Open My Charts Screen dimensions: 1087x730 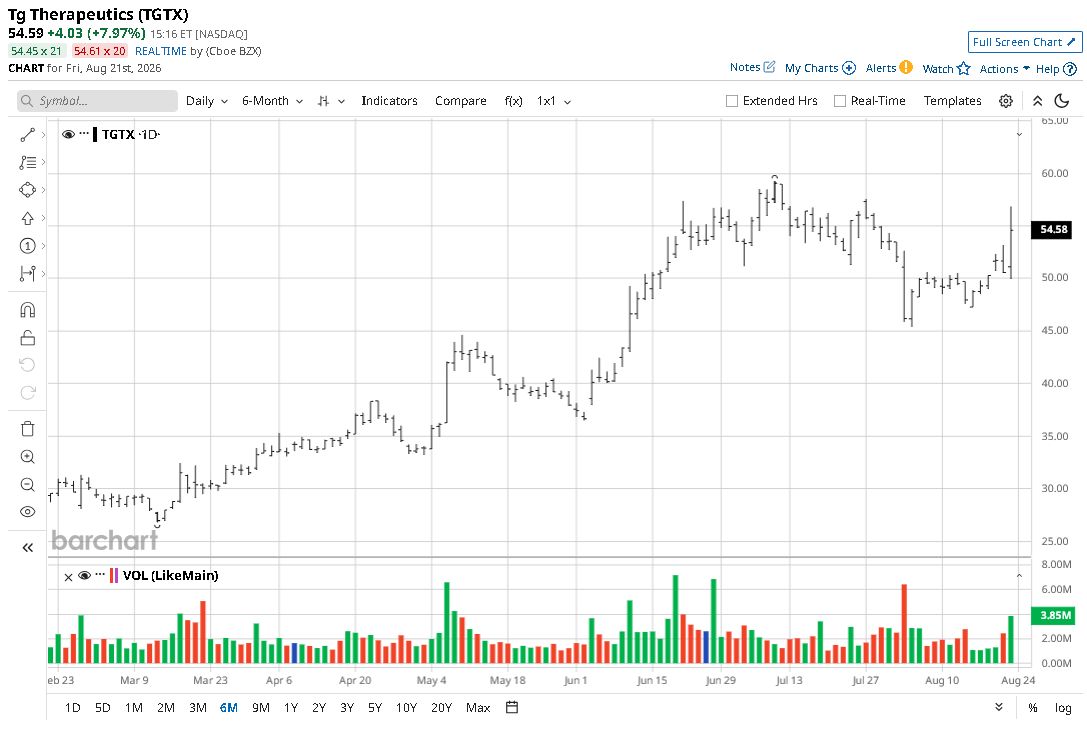tap(820, 68)
